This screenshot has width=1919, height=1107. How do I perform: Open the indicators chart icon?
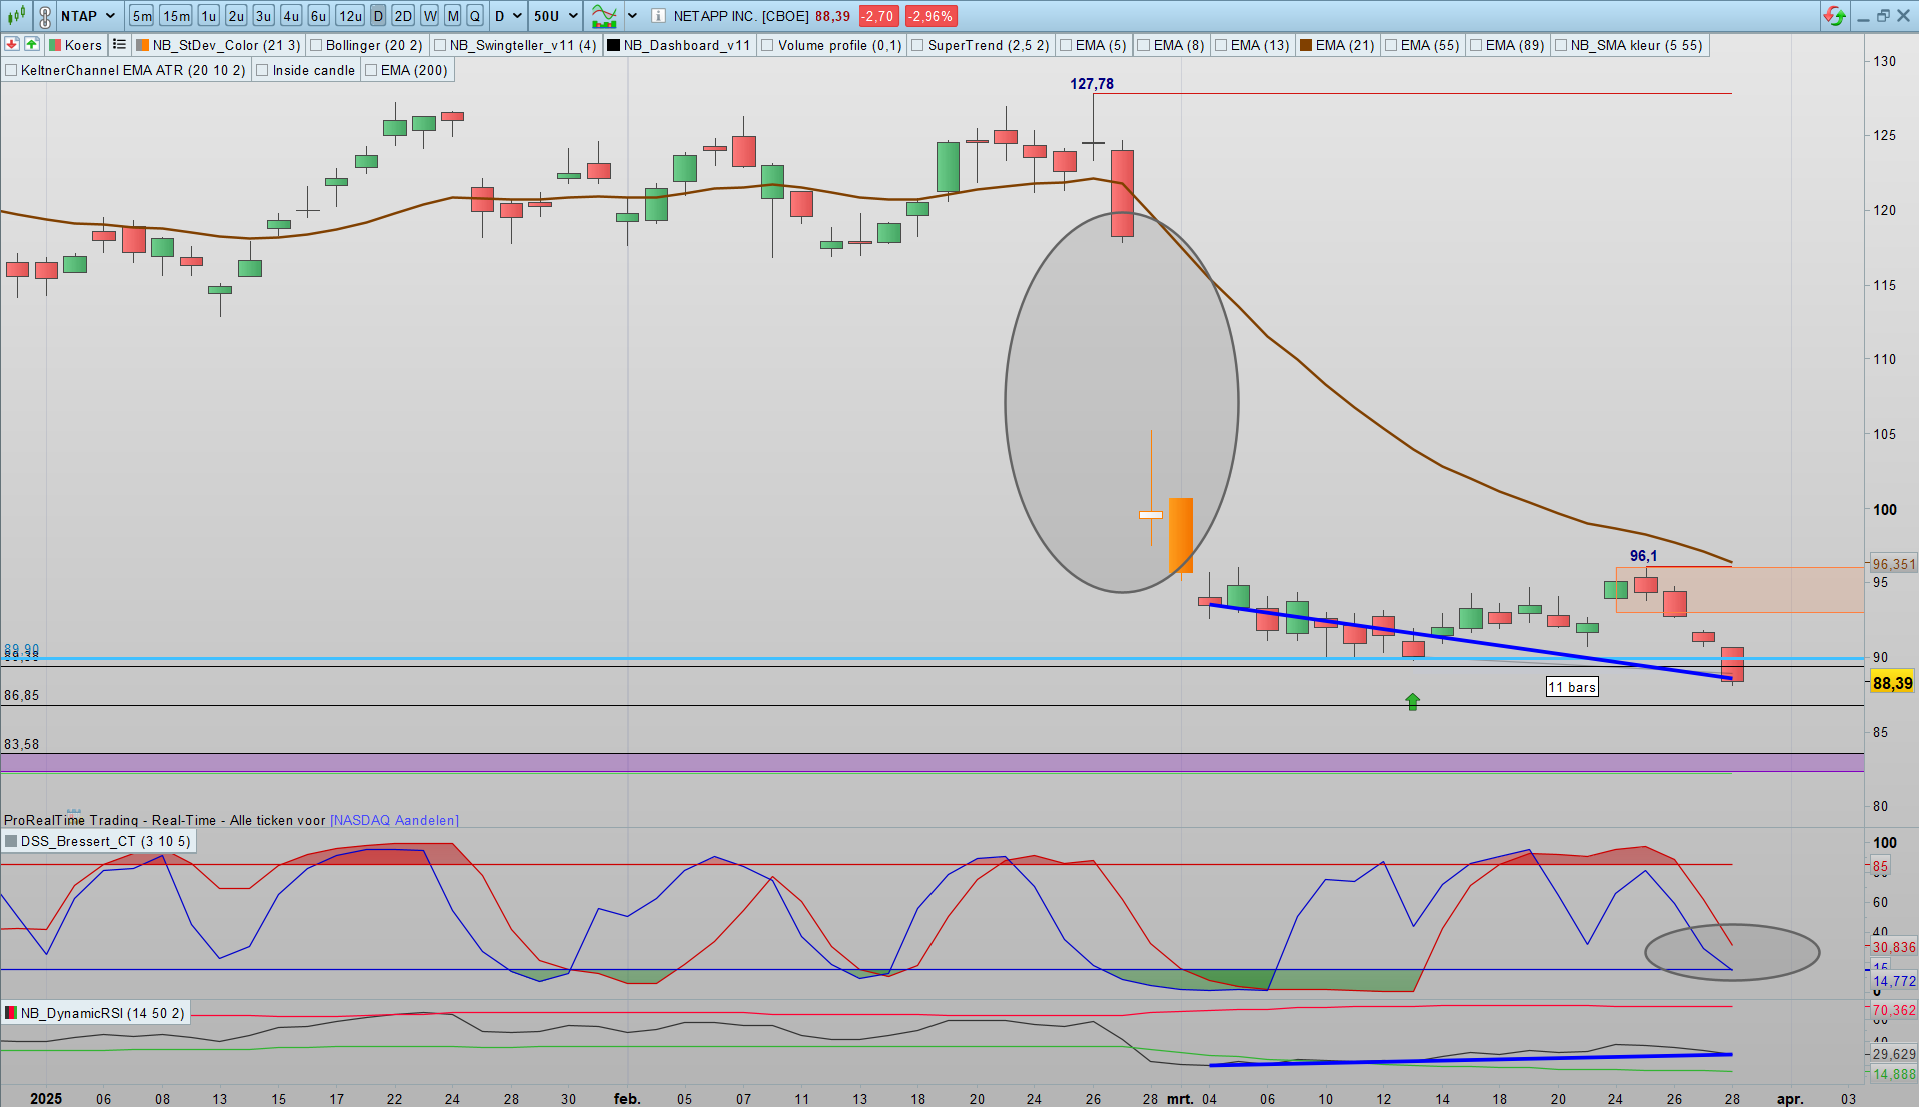point(604,16)
